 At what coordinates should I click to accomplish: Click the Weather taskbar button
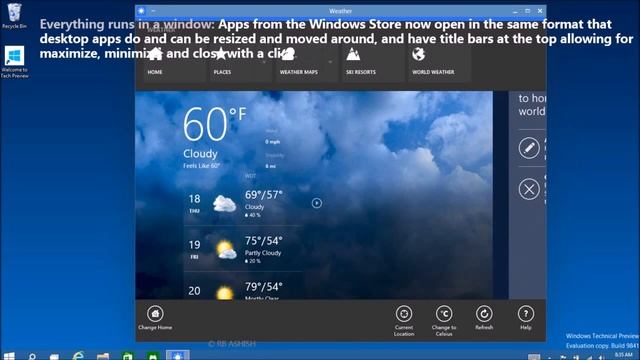(178, 356)
